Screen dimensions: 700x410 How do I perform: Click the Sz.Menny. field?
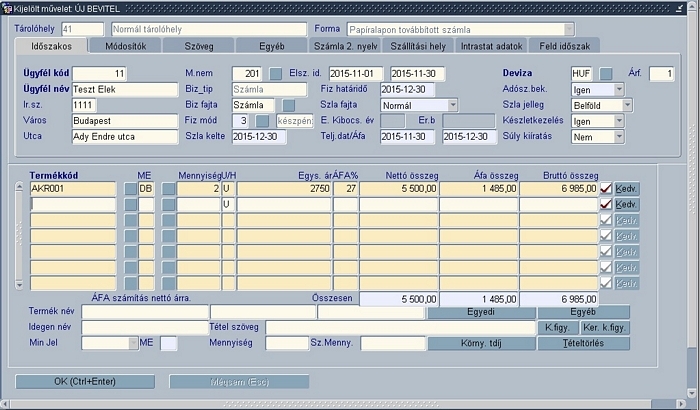(x=393, y=343)
